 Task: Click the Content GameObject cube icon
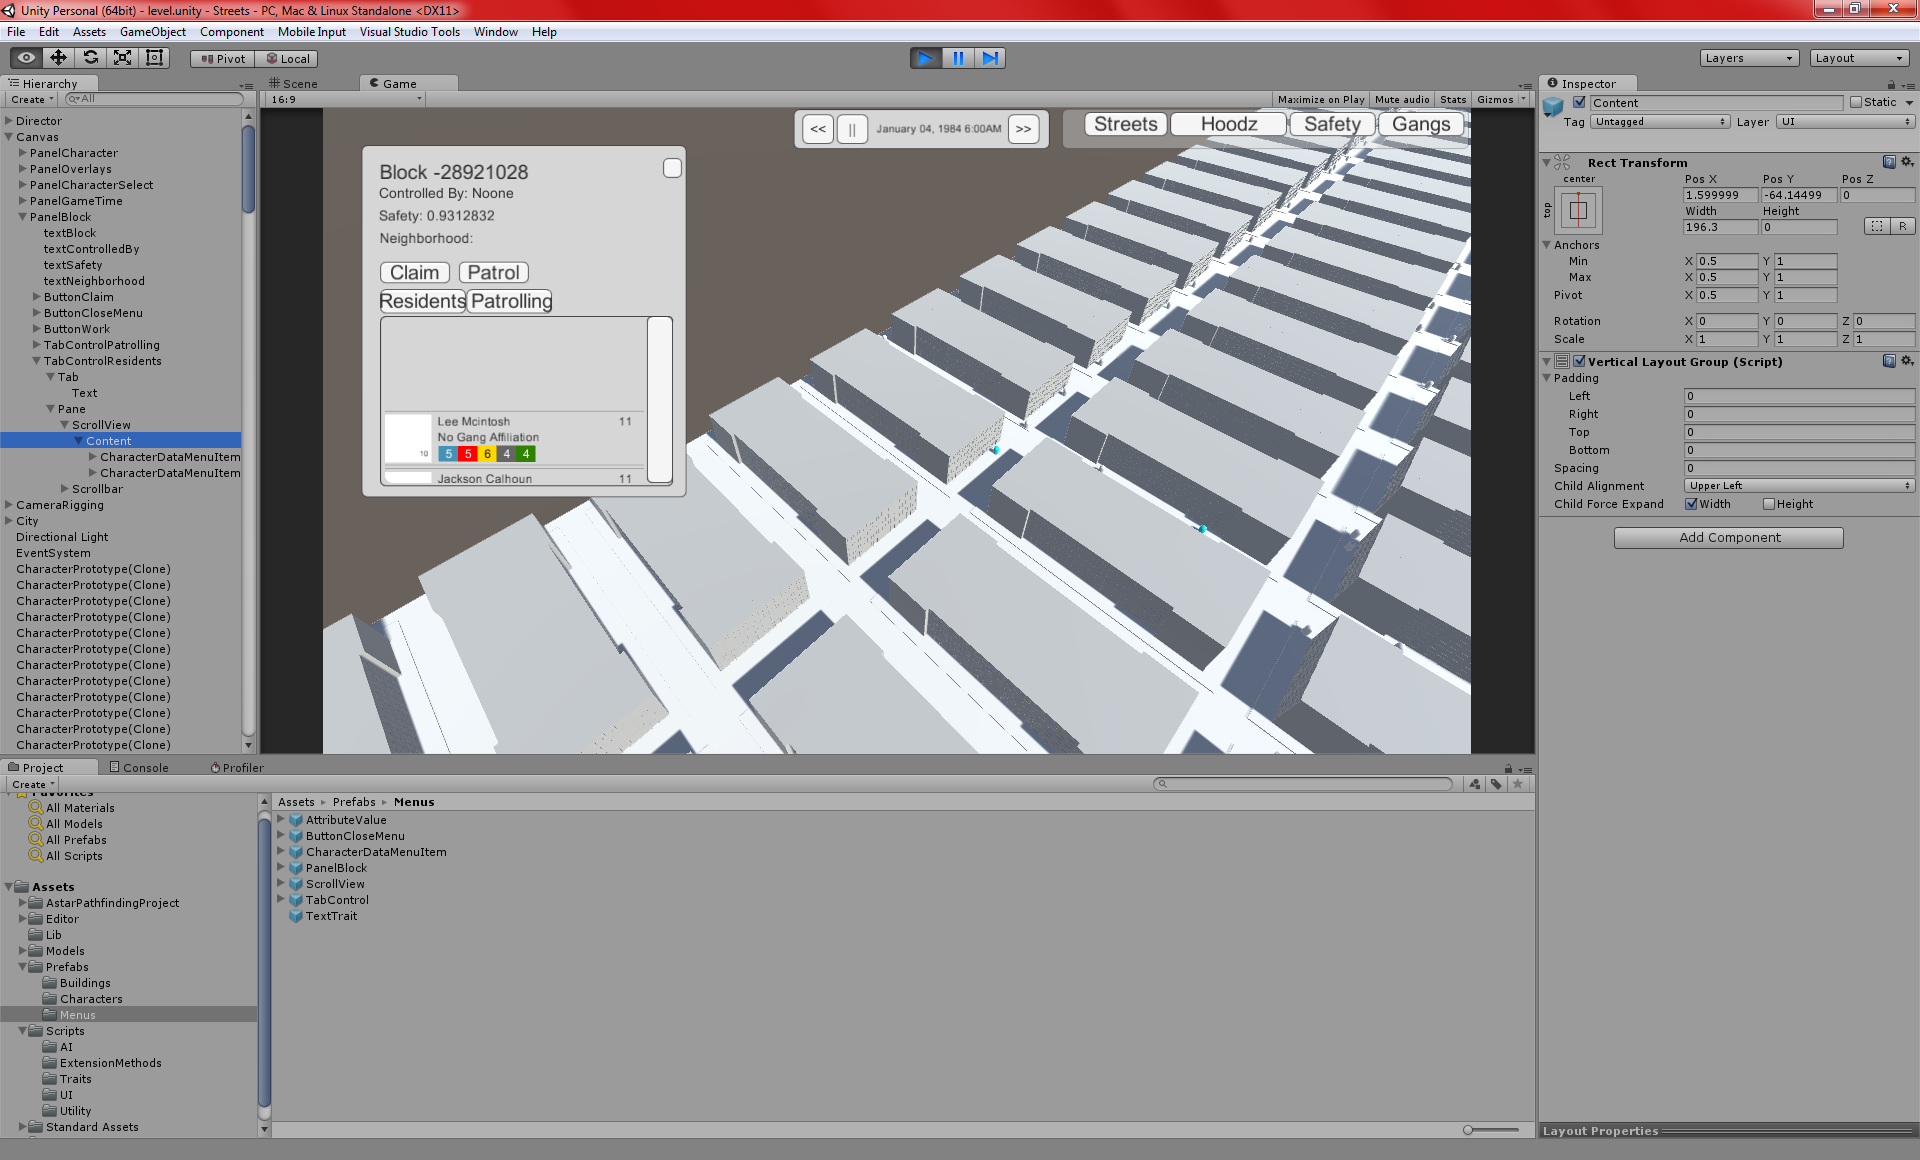tap(1553, 106)
